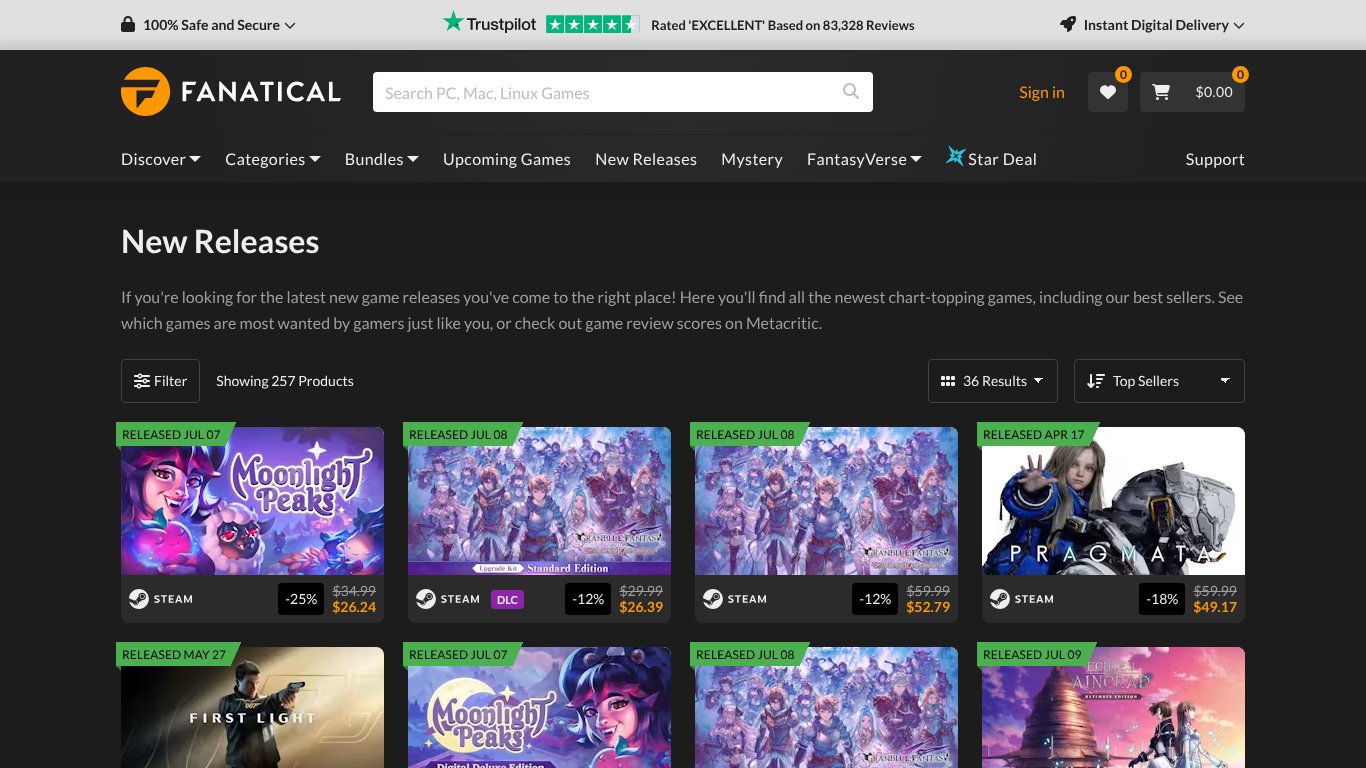Click the Star Deal star icon

click(956, 157)
